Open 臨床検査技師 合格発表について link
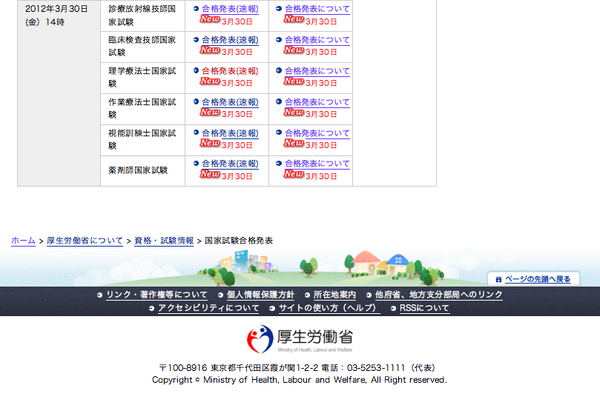The width and height of the screenshot is (600, 405). (317, 40)
